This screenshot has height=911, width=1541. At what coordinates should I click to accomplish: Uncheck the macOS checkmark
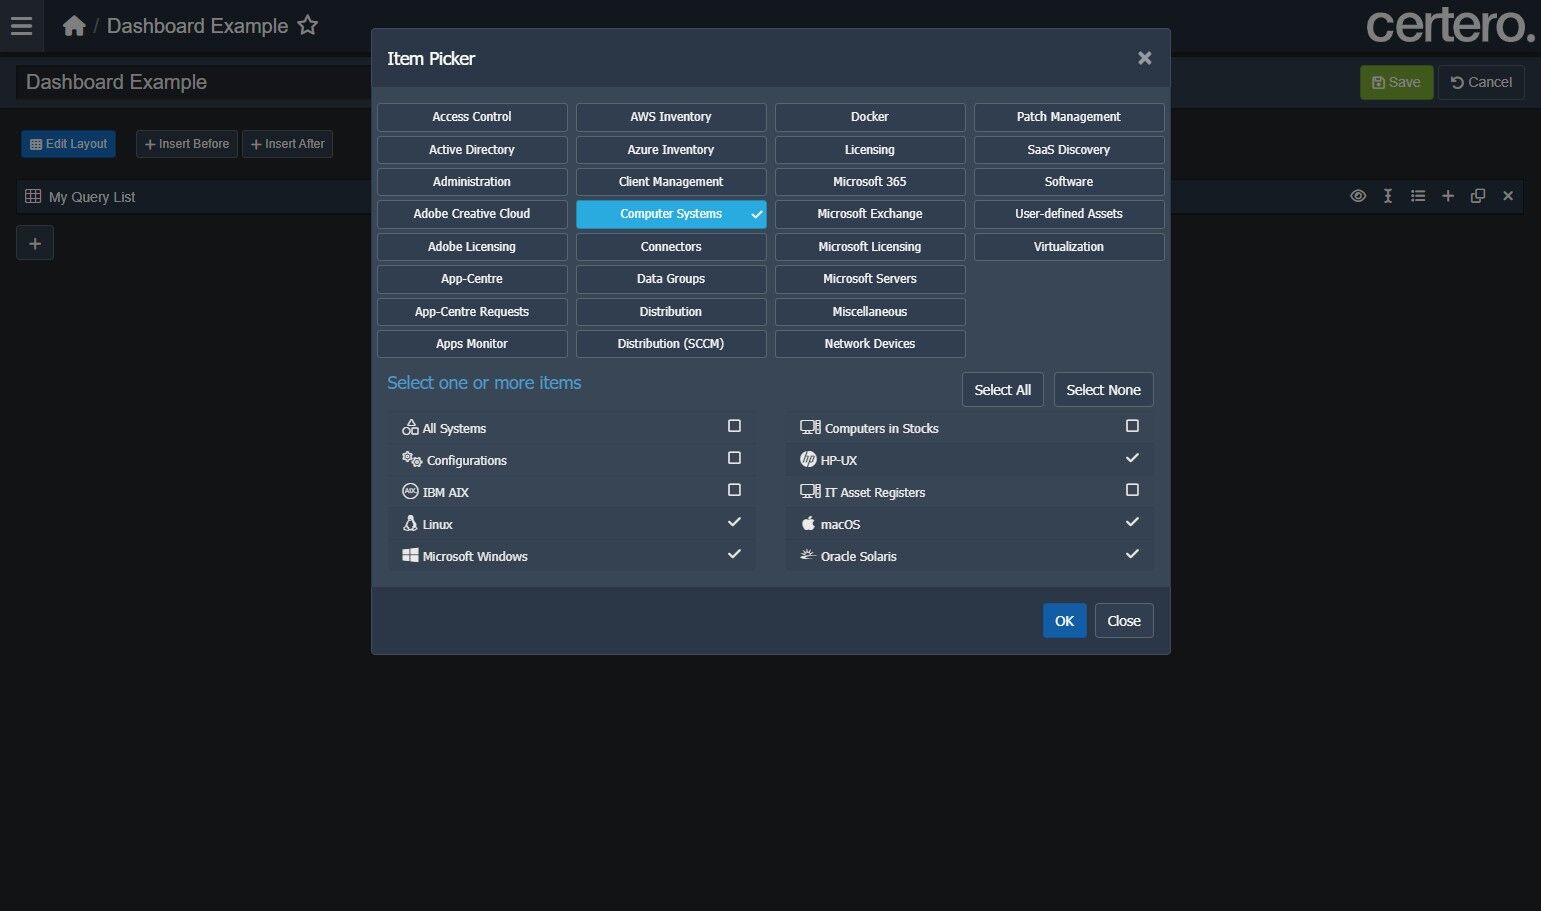point(1132,522)
